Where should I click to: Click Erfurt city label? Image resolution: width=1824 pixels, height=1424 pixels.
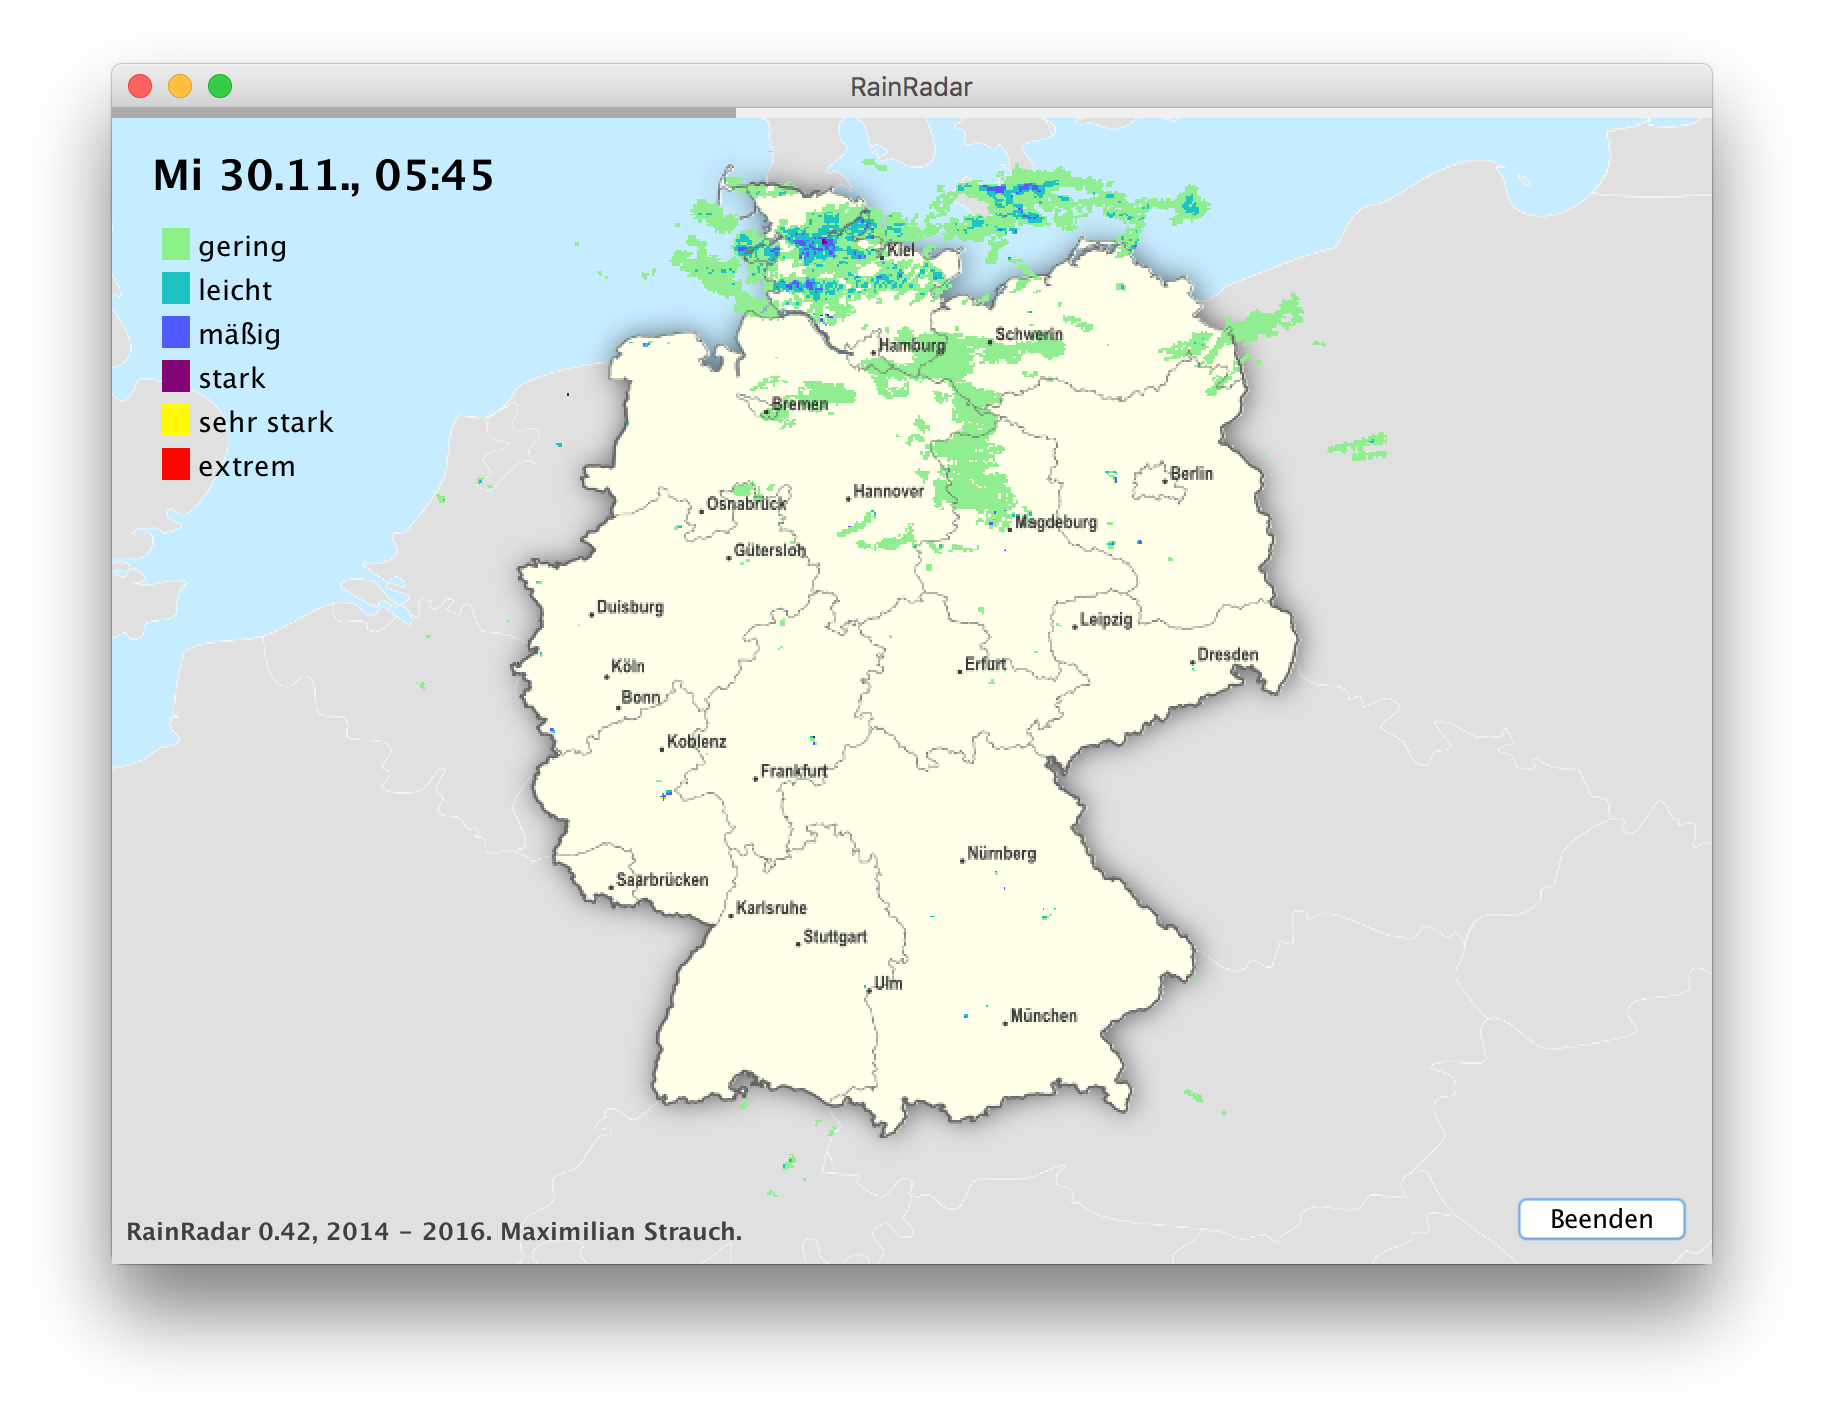tap(985, 664)
